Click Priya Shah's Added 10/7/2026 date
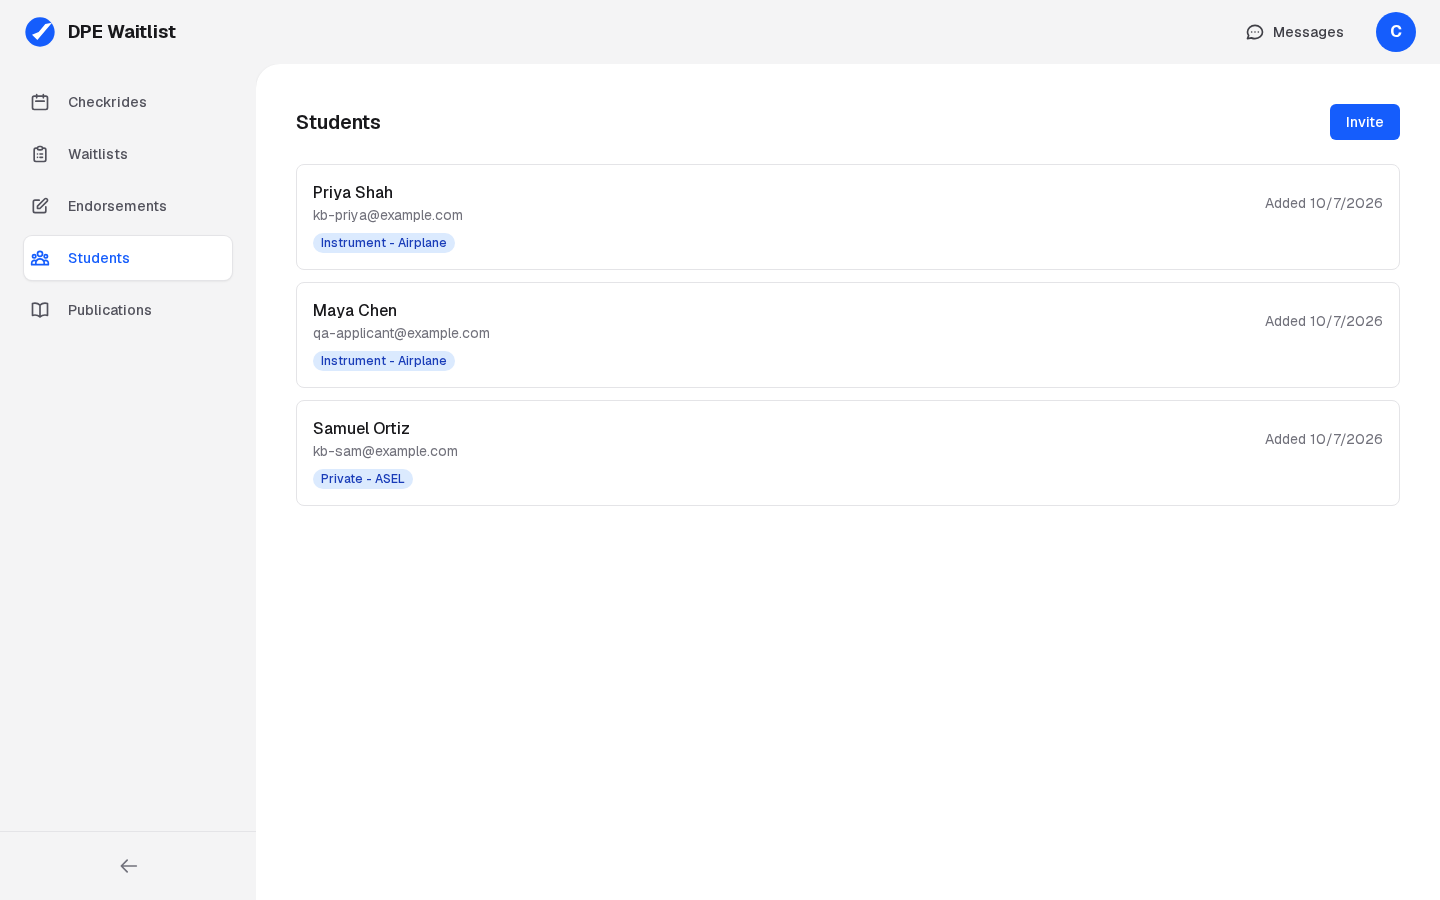Image resolution: width=1440 pixels, height=900 pixels. pyautogui.click(x=1324, y=203)
